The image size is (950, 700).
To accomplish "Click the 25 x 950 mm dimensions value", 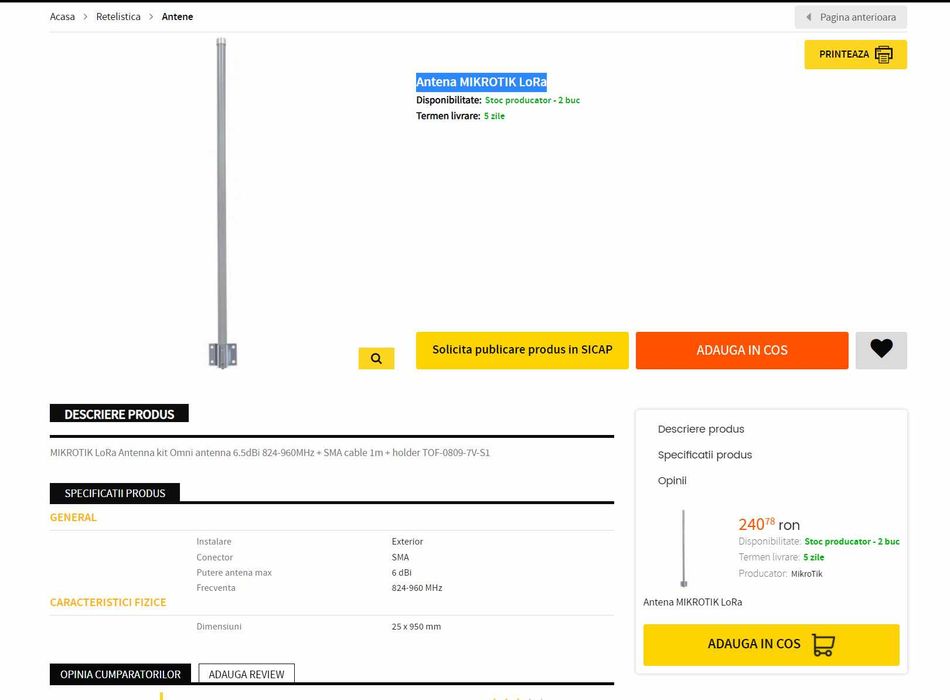I will point(416,627).
